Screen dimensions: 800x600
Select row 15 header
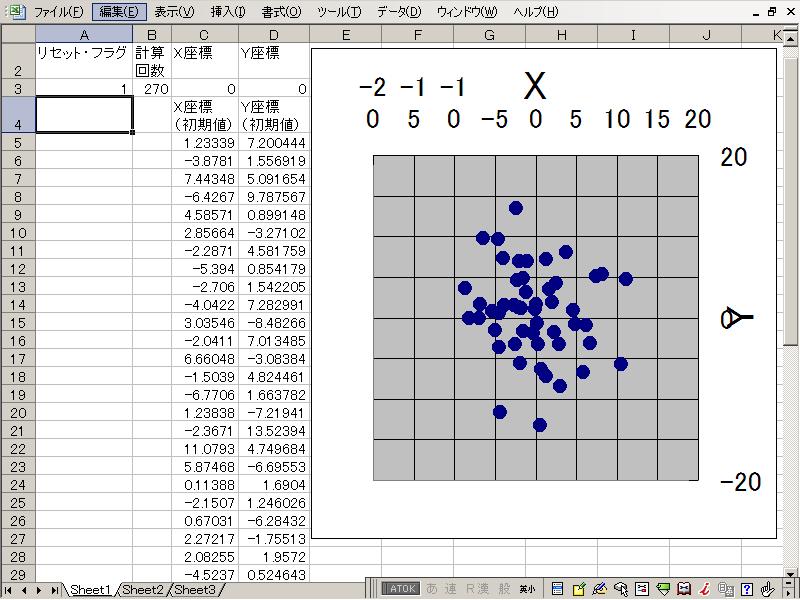tap(17, 323)
